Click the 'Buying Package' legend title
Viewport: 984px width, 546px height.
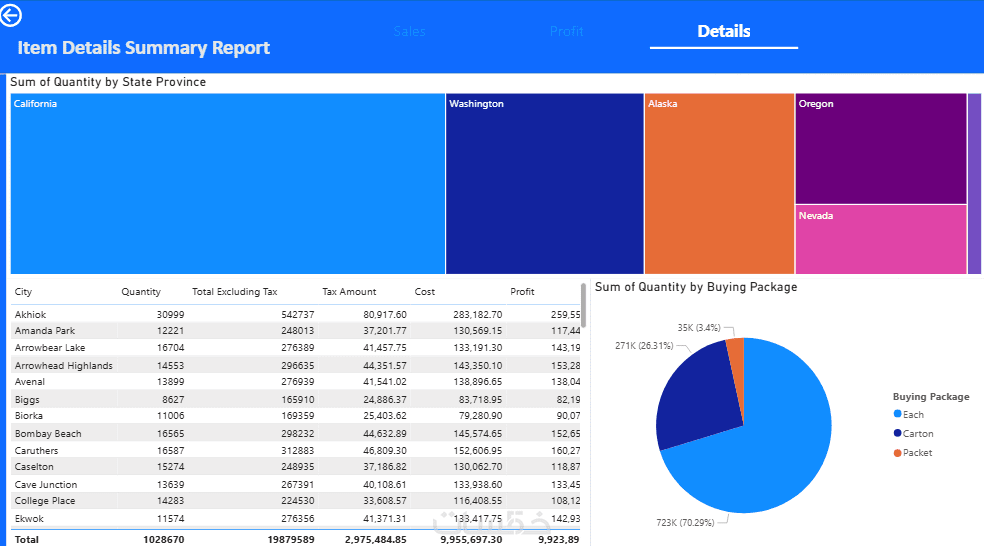[x=931, y=397]
